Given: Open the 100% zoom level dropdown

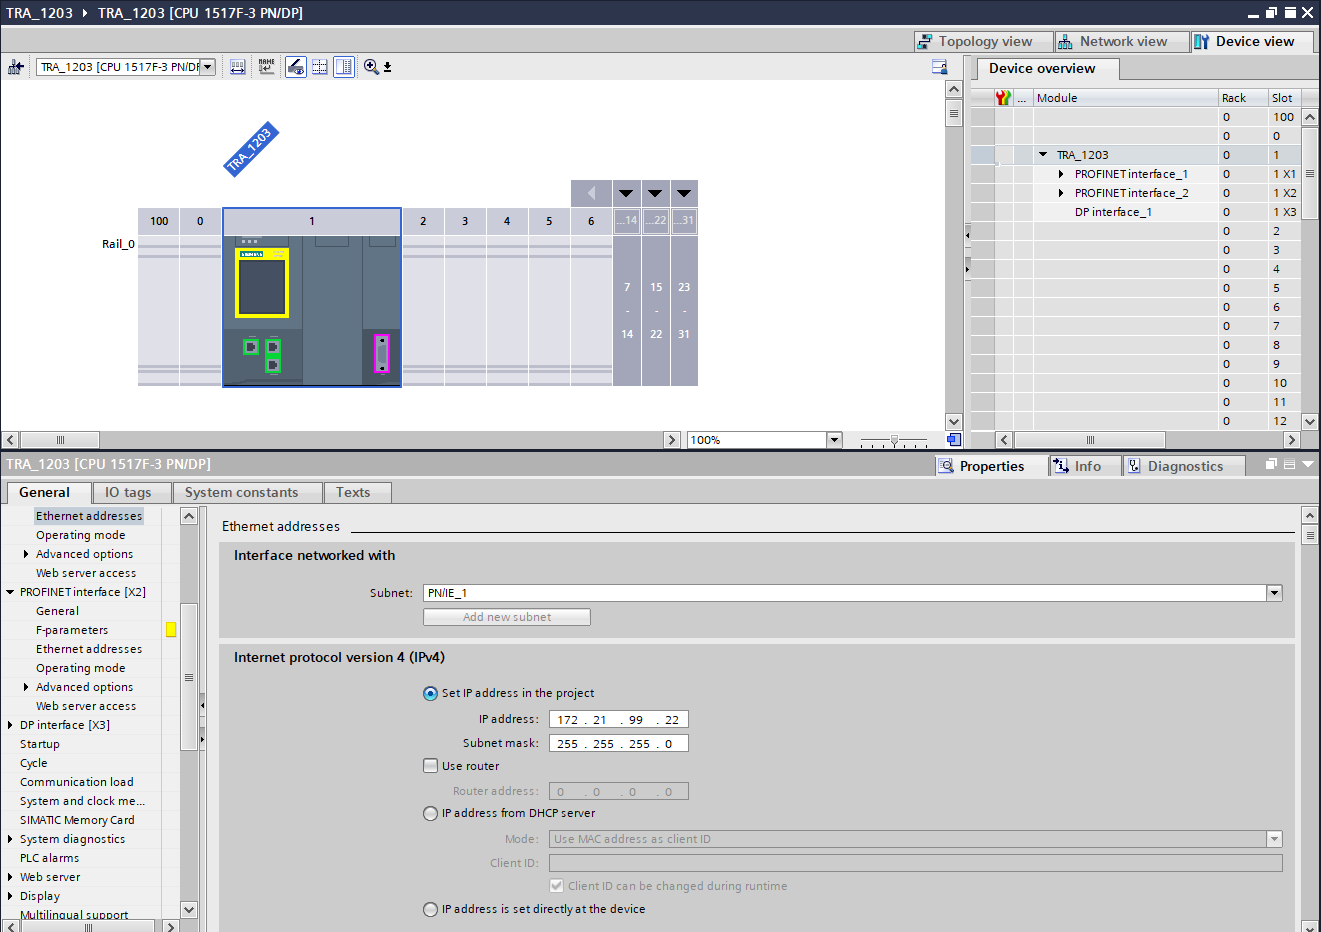Looking at the screenshot, I should pos(834,440).
